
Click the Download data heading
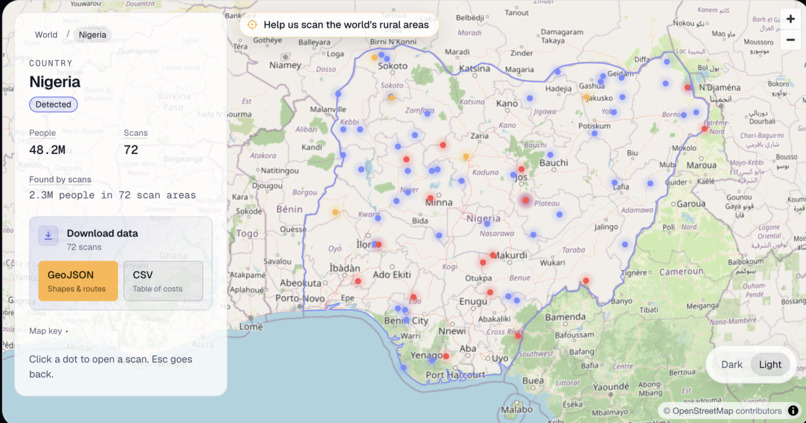click(102, 233)
